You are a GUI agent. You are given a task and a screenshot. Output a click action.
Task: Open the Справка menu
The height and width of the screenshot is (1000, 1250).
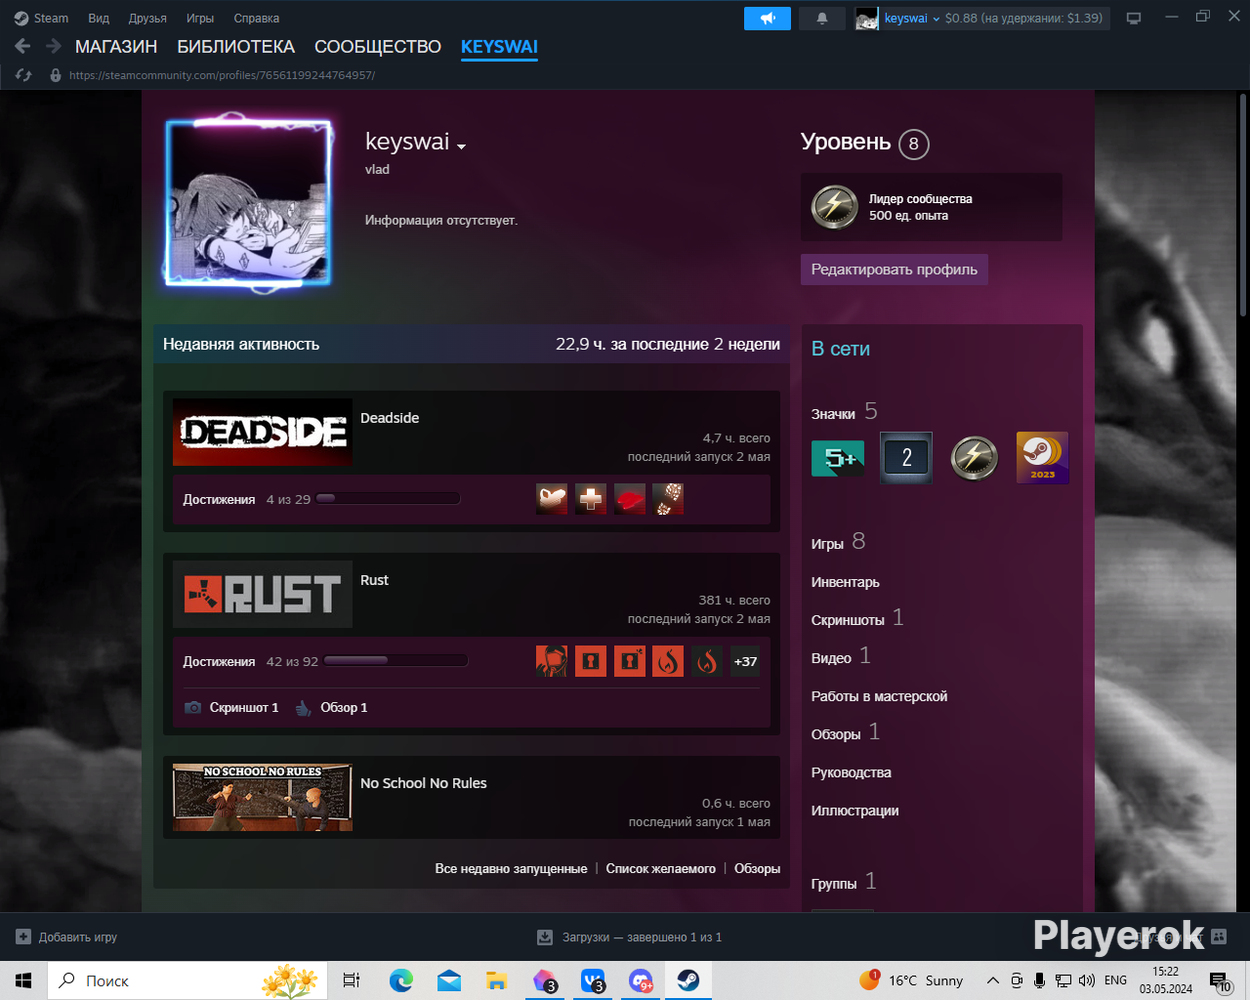coord(256,18)
